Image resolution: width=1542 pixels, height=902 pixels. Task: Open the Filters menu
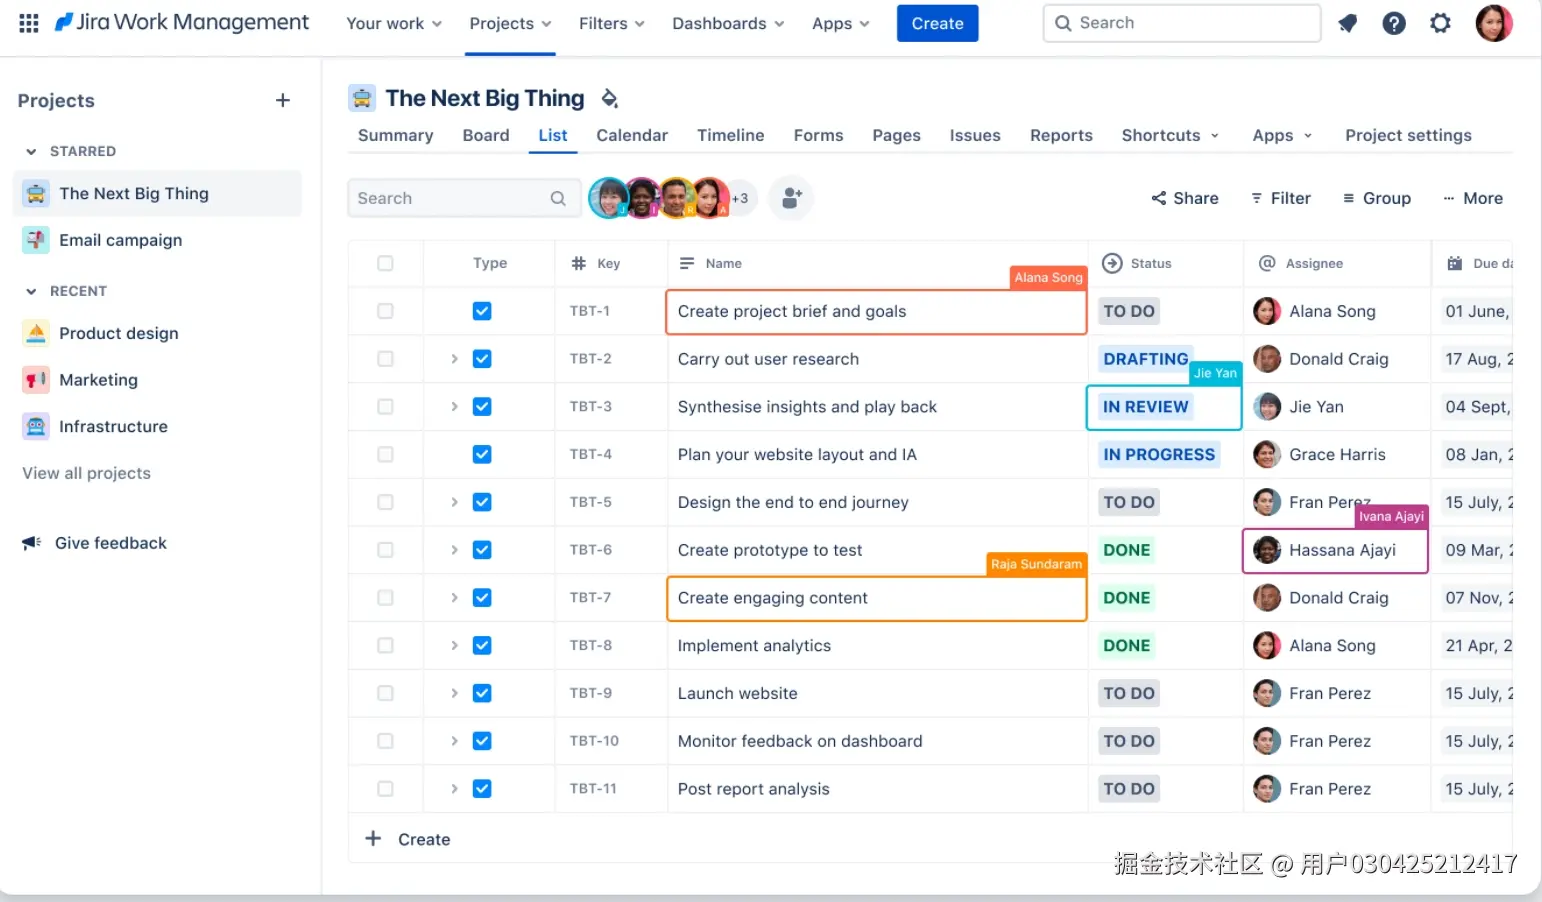click(610, 23)
